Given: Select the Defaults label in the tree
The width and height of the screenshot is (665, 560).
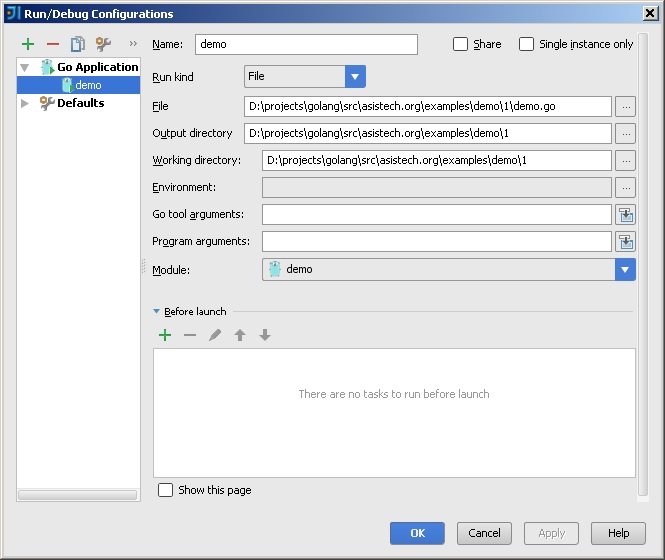Looking at the screenshot, I should click(x=81, y=103).
